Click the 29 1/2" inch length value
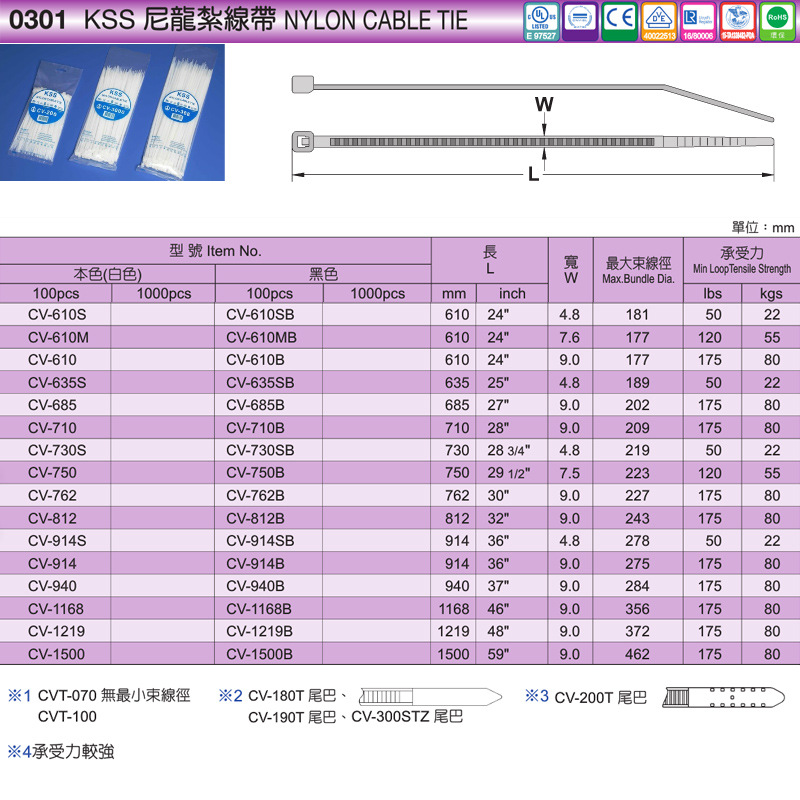 pos(508,472)
